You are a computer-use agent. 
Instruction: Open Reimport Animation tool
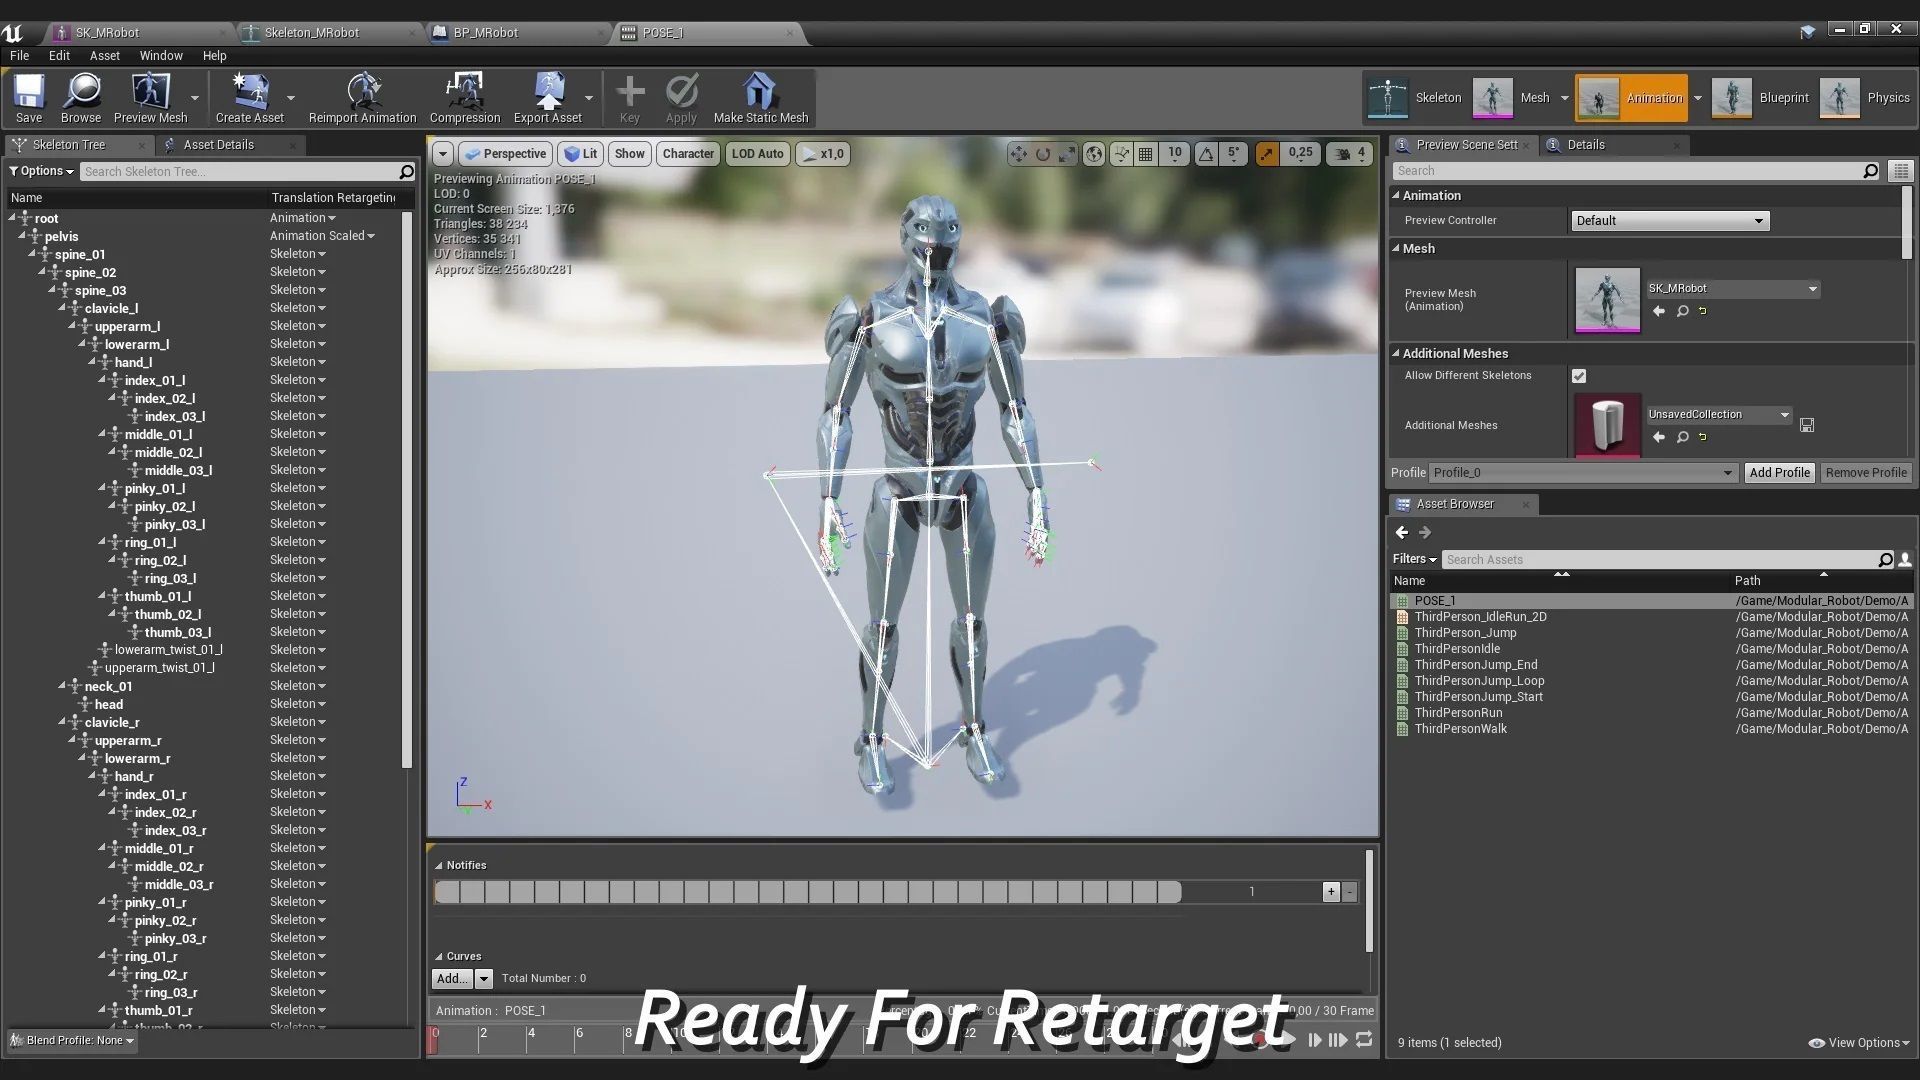[x=362, y=97]
